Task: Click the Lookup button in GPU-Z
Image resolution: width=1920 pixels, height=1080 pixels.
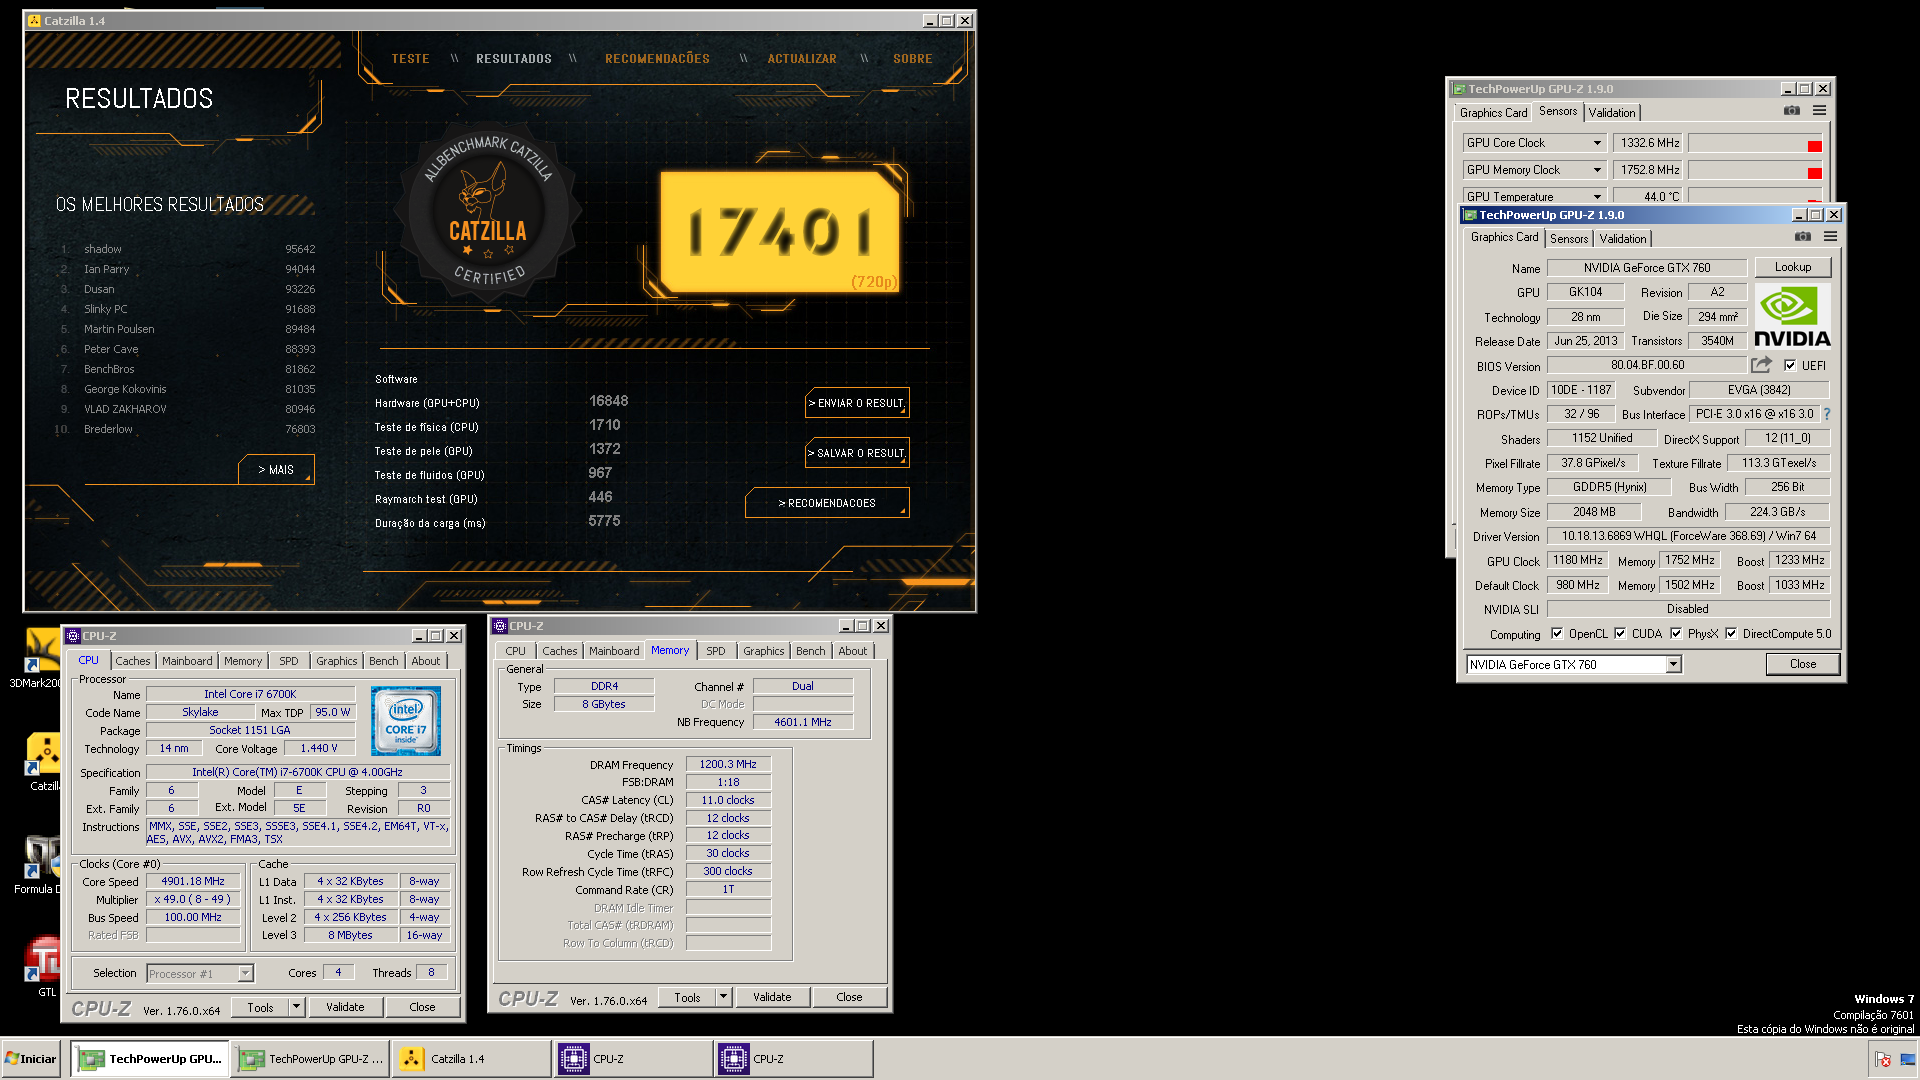Action: tap(1792, 267)
